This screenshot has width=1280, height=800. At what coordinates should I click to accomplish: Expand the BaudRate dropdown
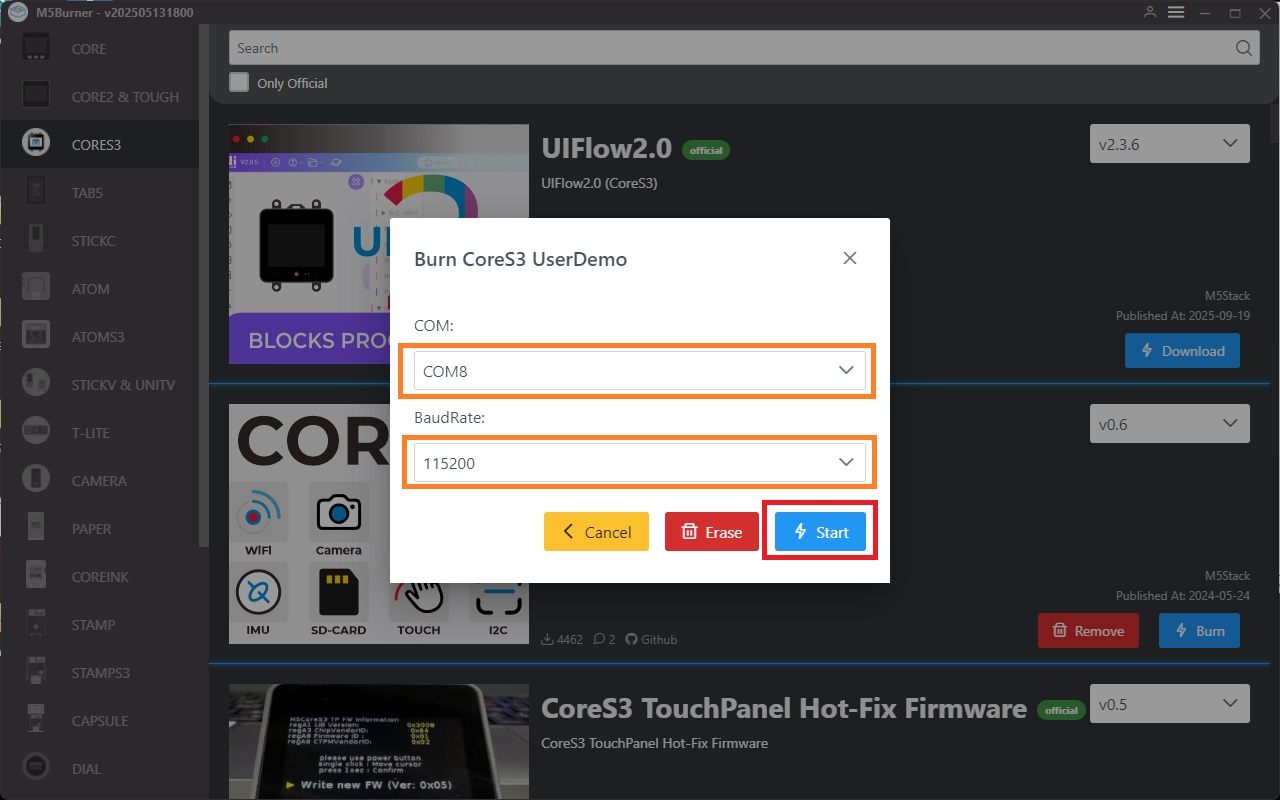coord(639,462)
